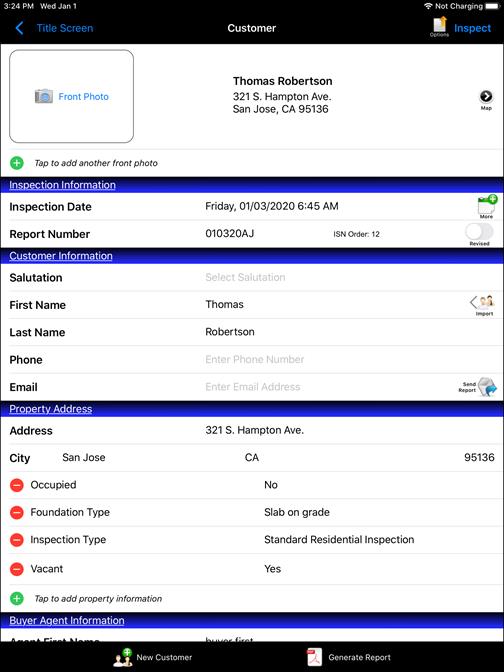
Task: Tap the front photo thumbnail frame
Action: 72,96
